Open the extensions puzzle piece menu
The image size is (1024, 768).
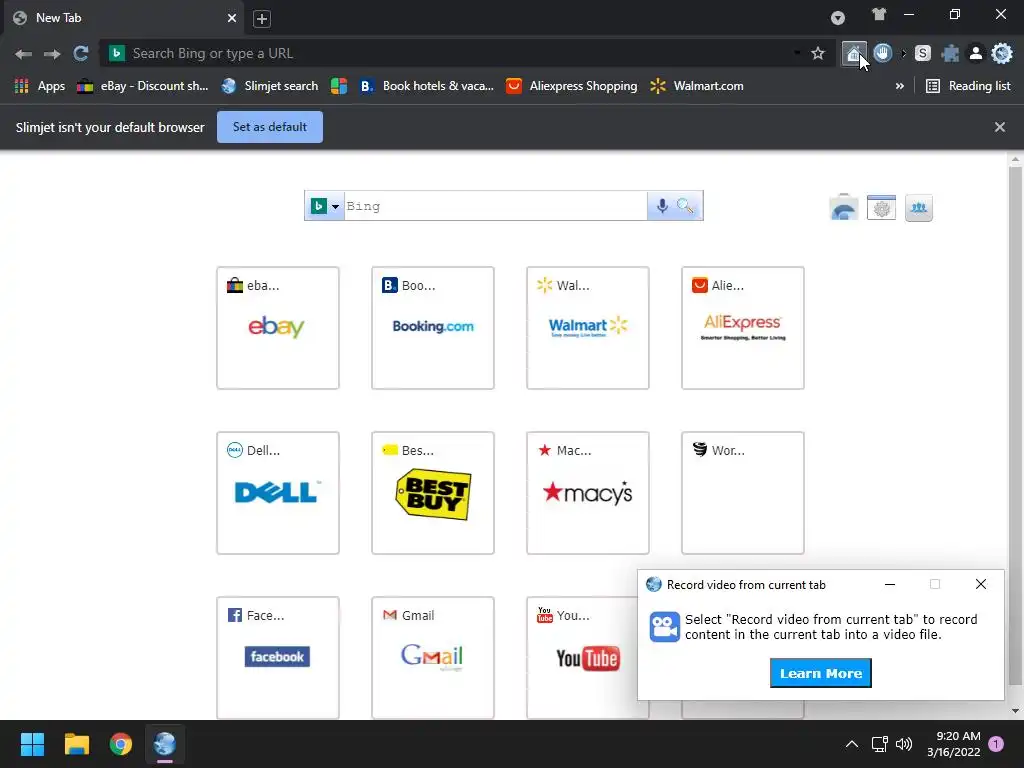pyautogui.click(x=950, y=54)
